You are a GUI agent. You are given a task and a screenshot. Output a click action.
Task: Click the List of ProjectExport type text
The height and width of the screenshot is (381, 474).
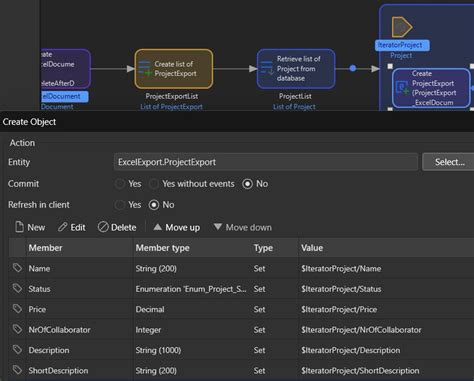[171, 107]
